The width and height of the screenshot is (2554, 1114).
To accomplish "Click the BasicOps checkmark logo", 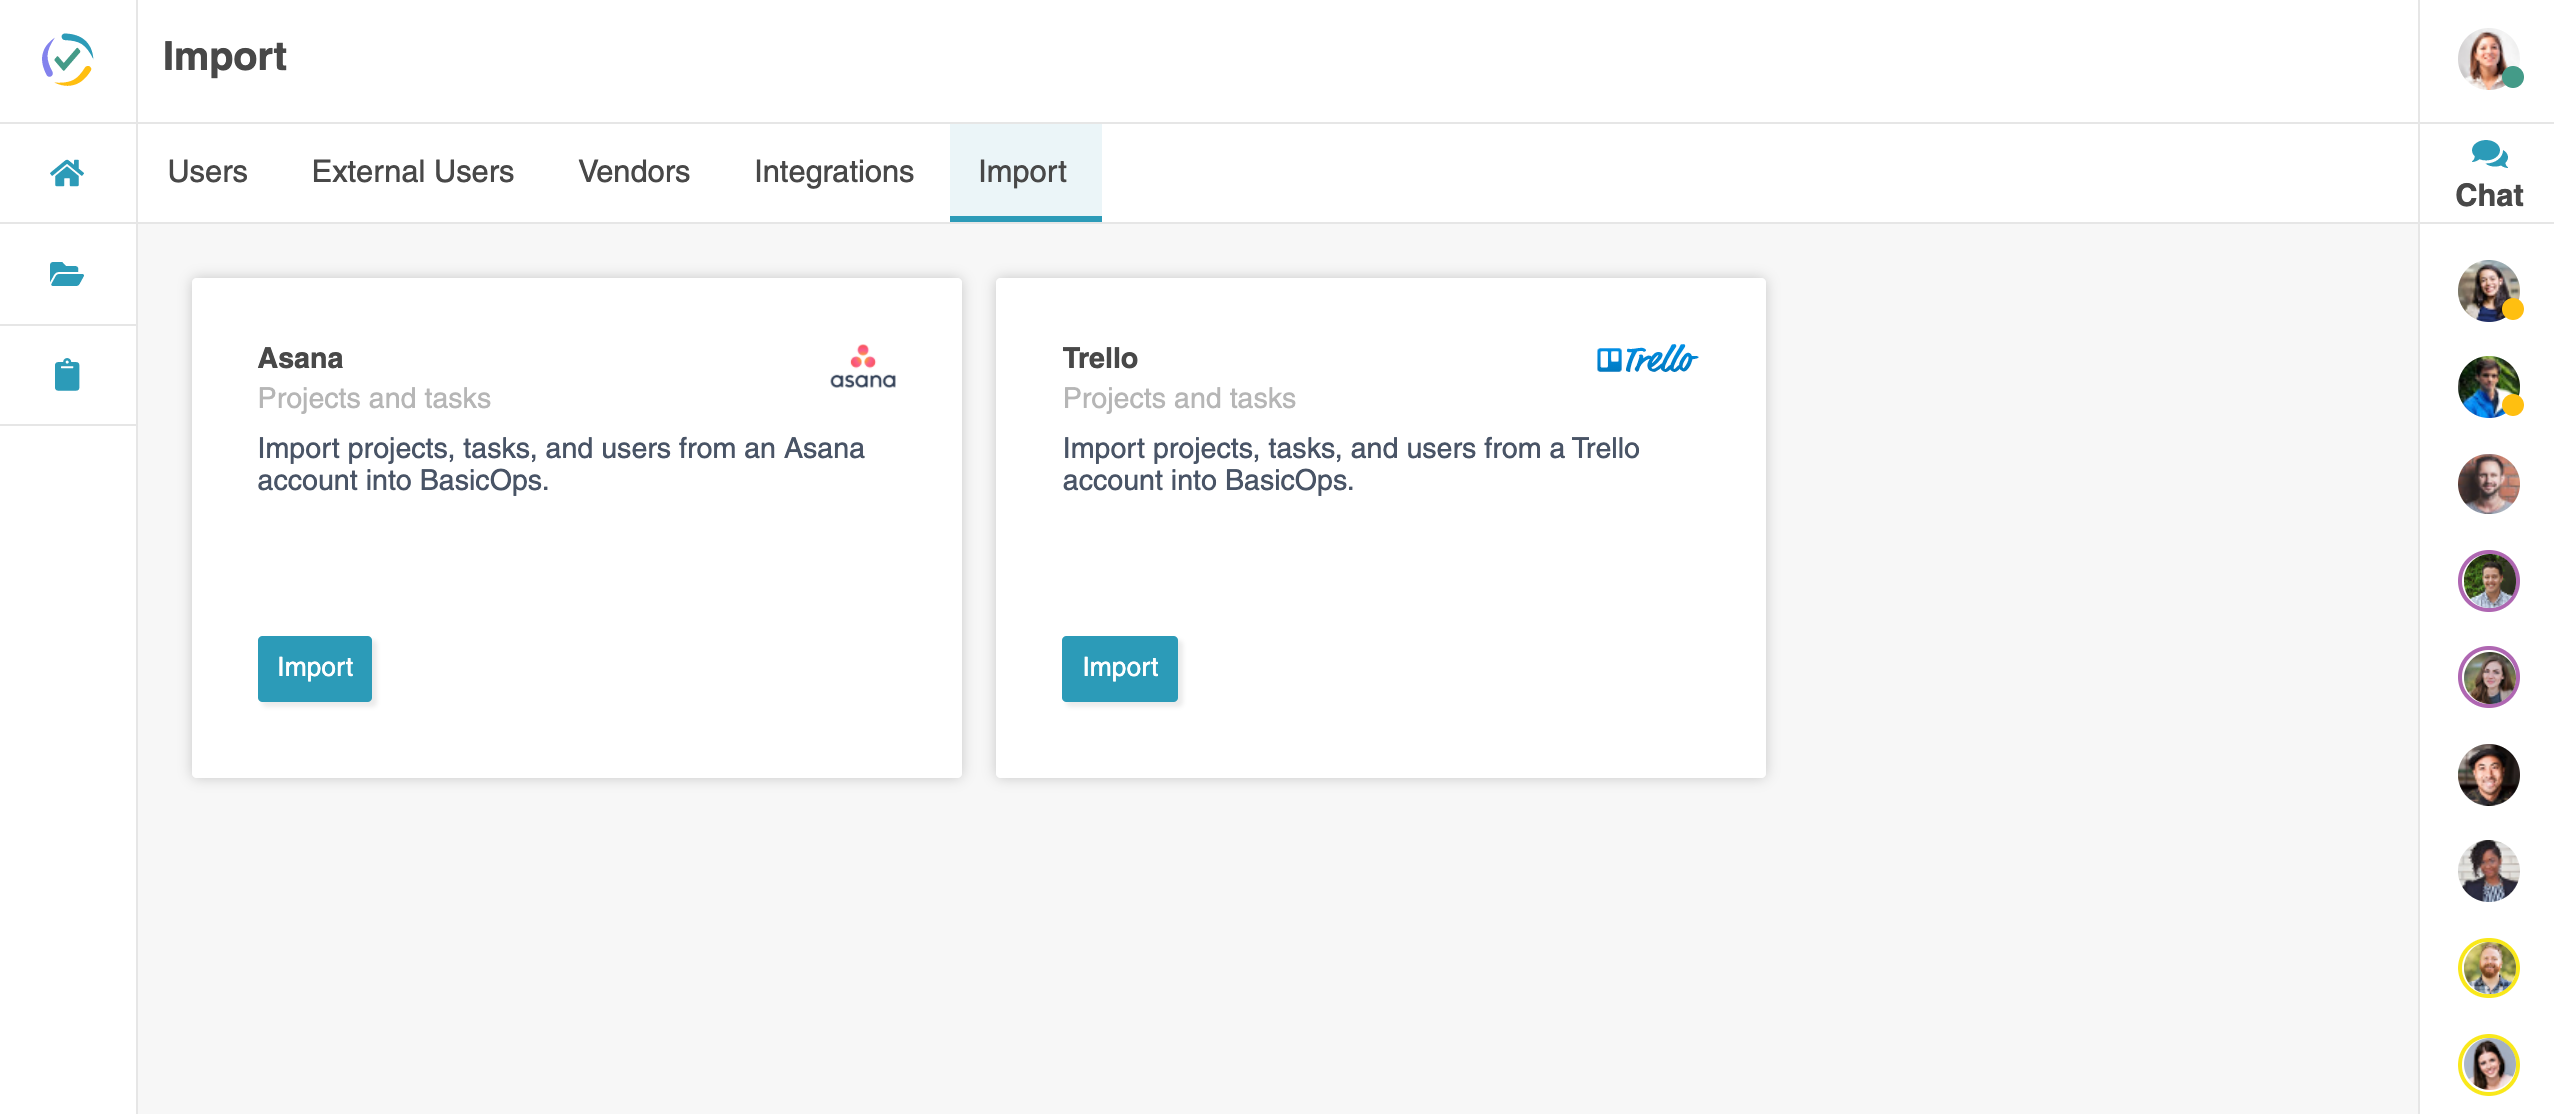I will point(67,59).
